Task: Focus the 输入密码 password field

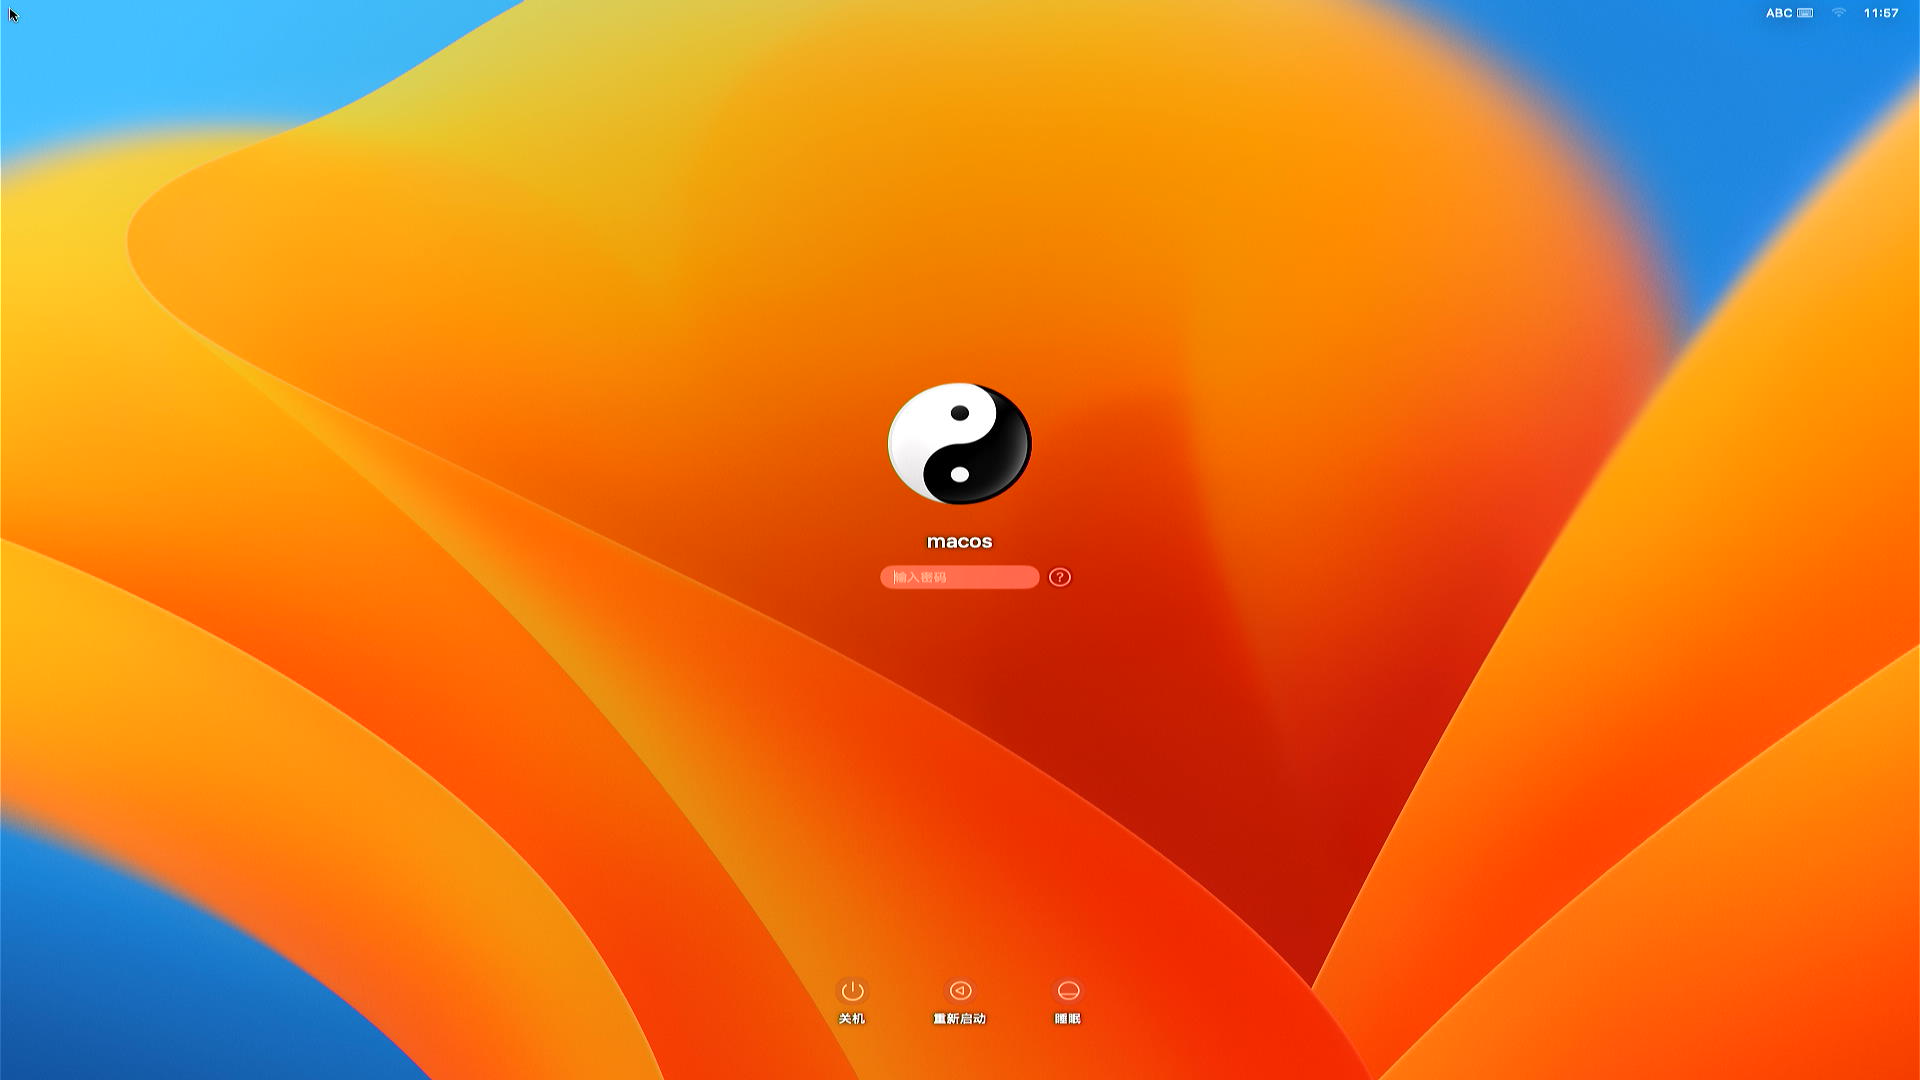Action: point(960,577)
